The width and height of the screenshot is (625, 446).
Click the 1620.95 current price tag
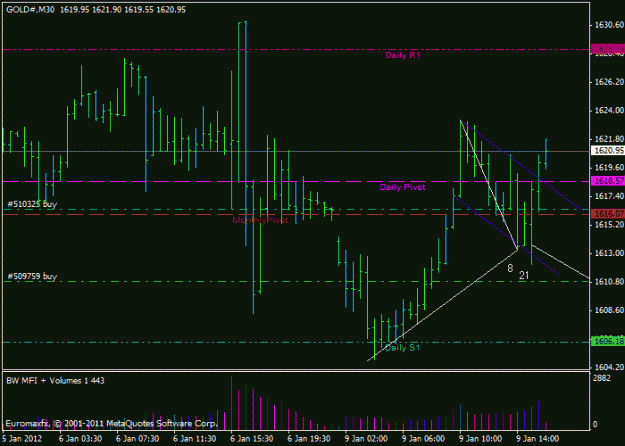tap(607, 151)
